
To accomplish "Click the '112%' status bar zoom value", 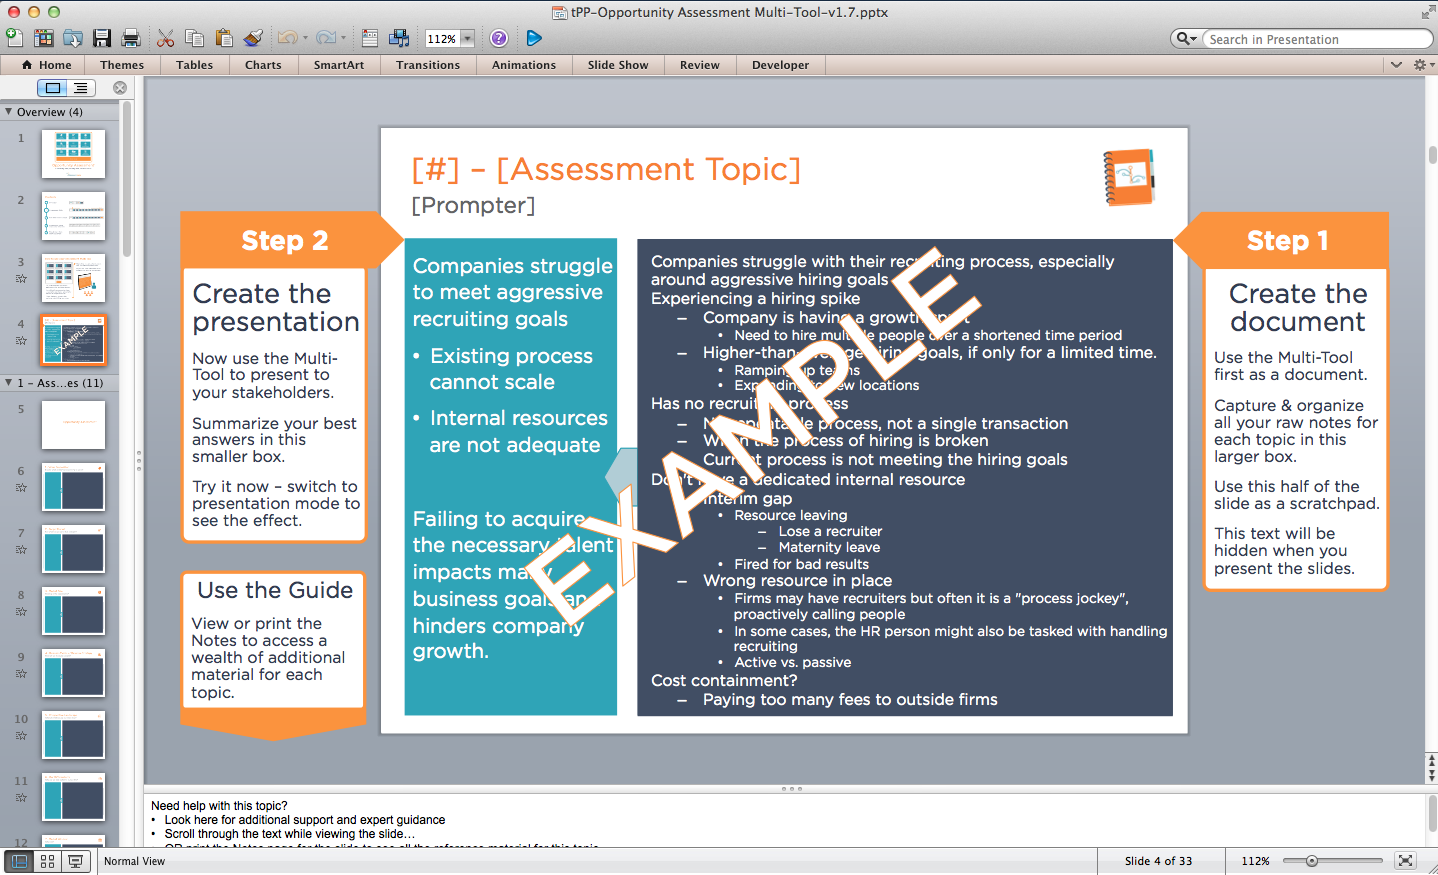I will [x=1255, y=861].
